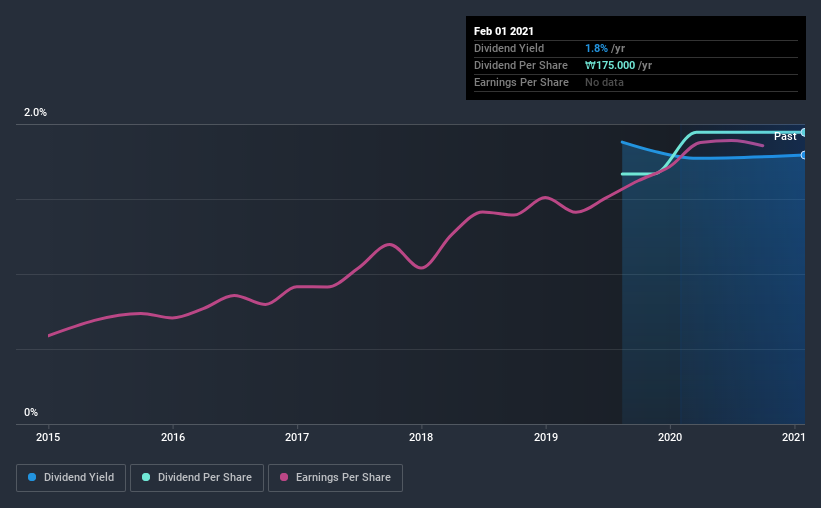Click the 2017 x-axis label
The width and height of the screenshot is (821, 508).
297,437
